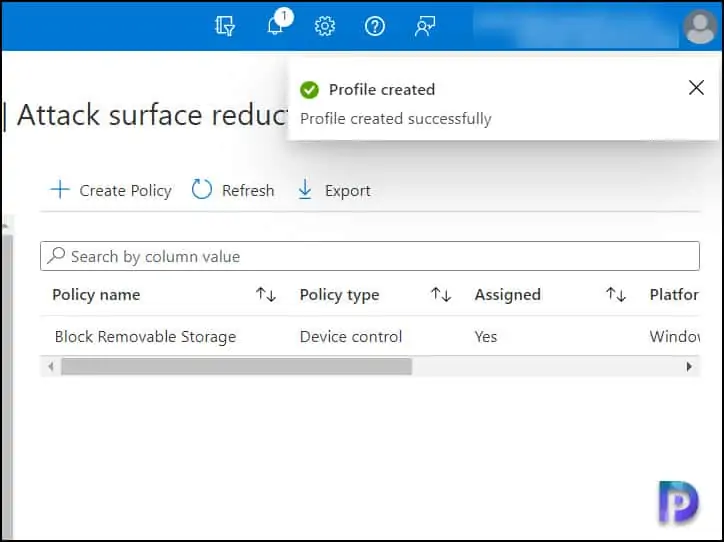Open the settings gear in header
The width and height of the screenshot is (724, 542).
(x=325, y=26)
